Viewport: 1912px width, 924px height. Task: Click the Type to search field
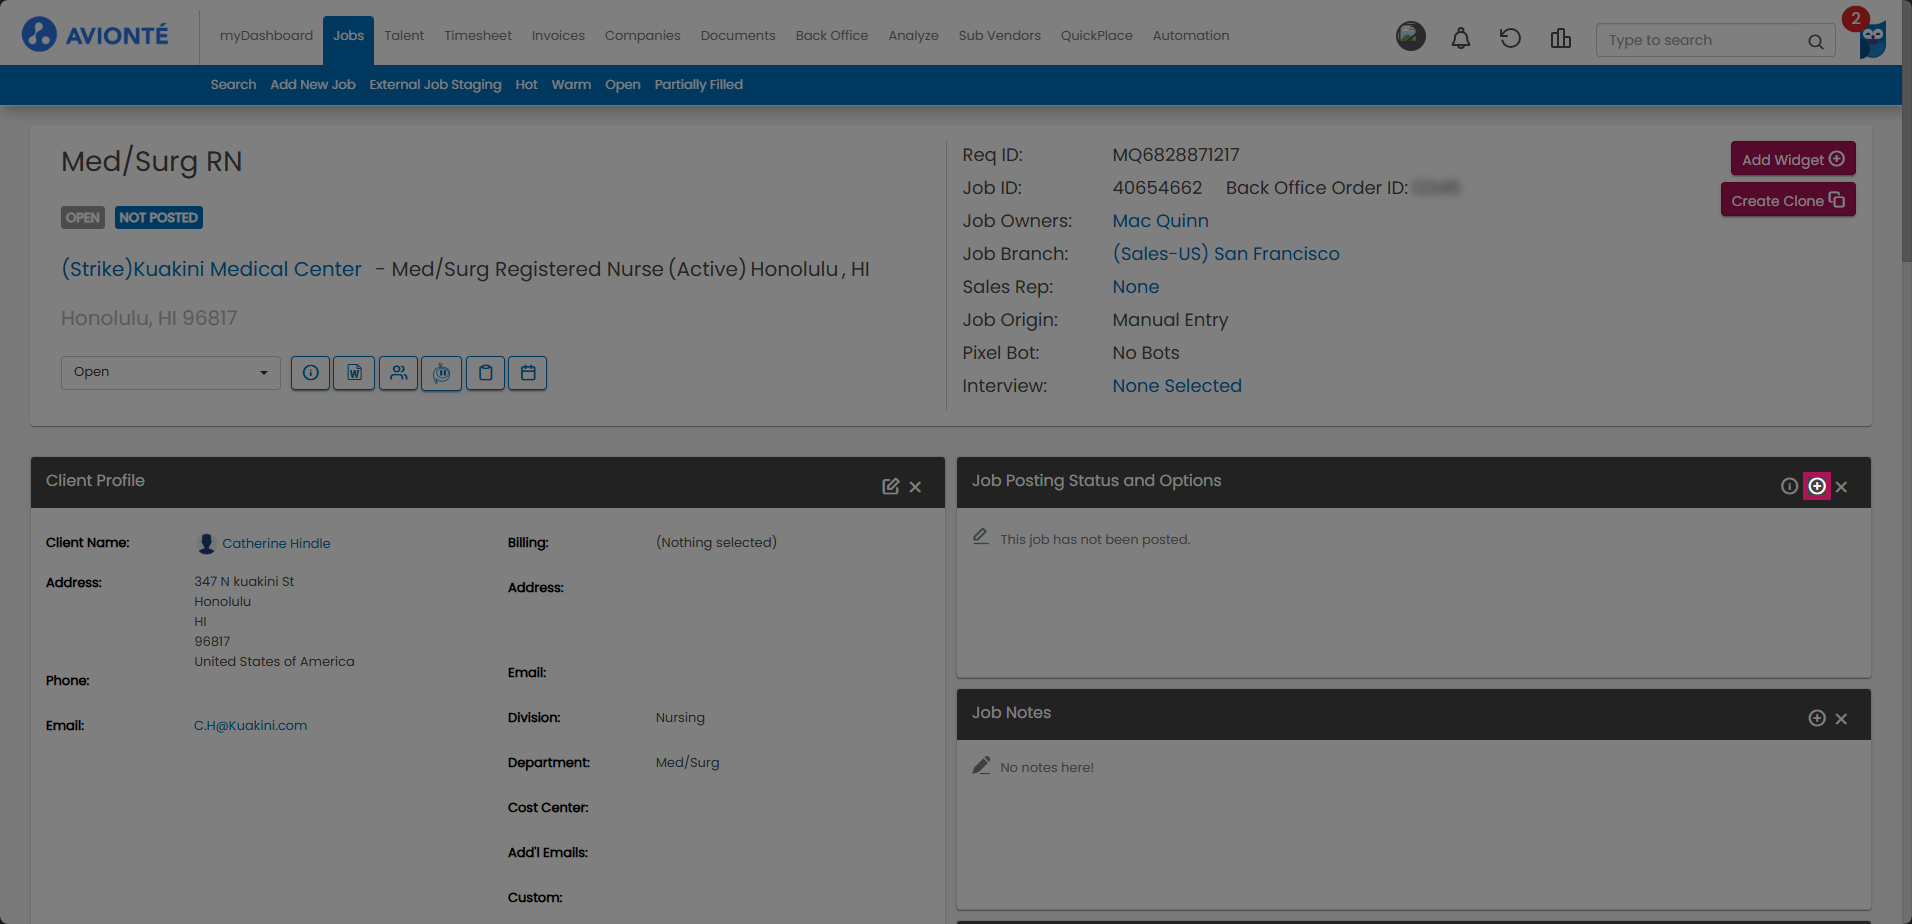pos(1715,40)
